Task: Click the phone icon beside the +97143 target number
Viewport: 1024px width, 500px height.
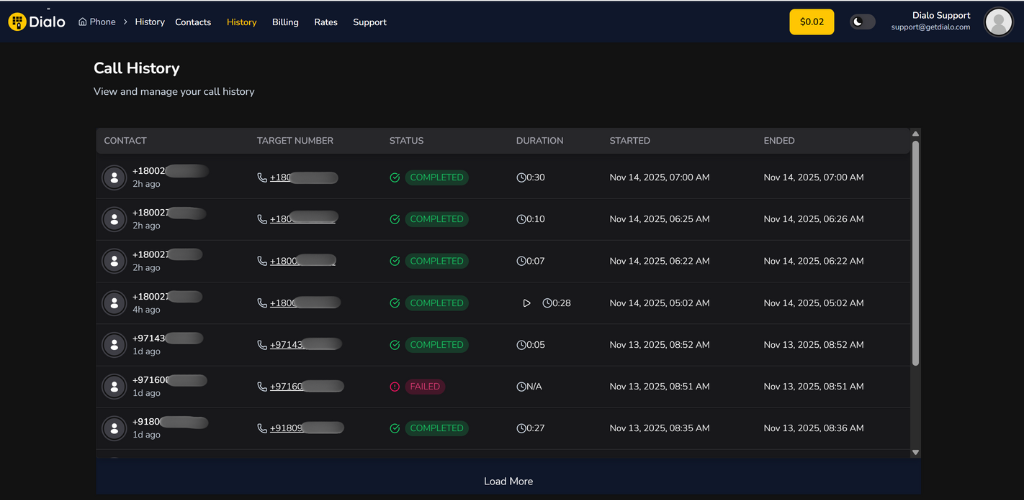Action: (262, 345)
